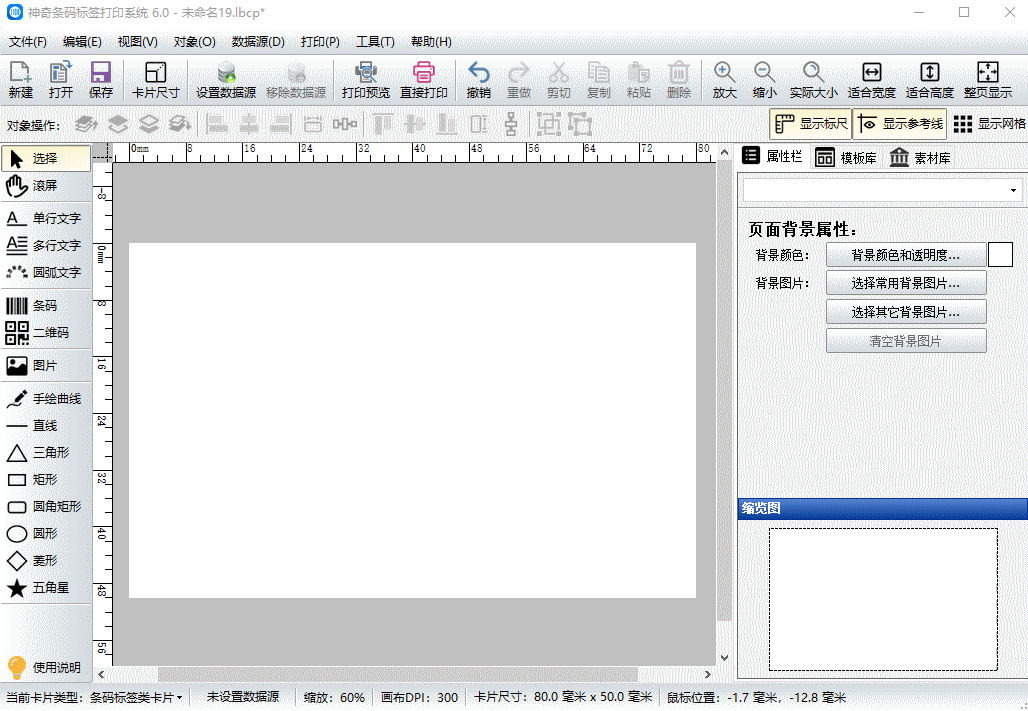Switch to 属性栏 tab
1028x711 pixels.
[x=772, y=157]
